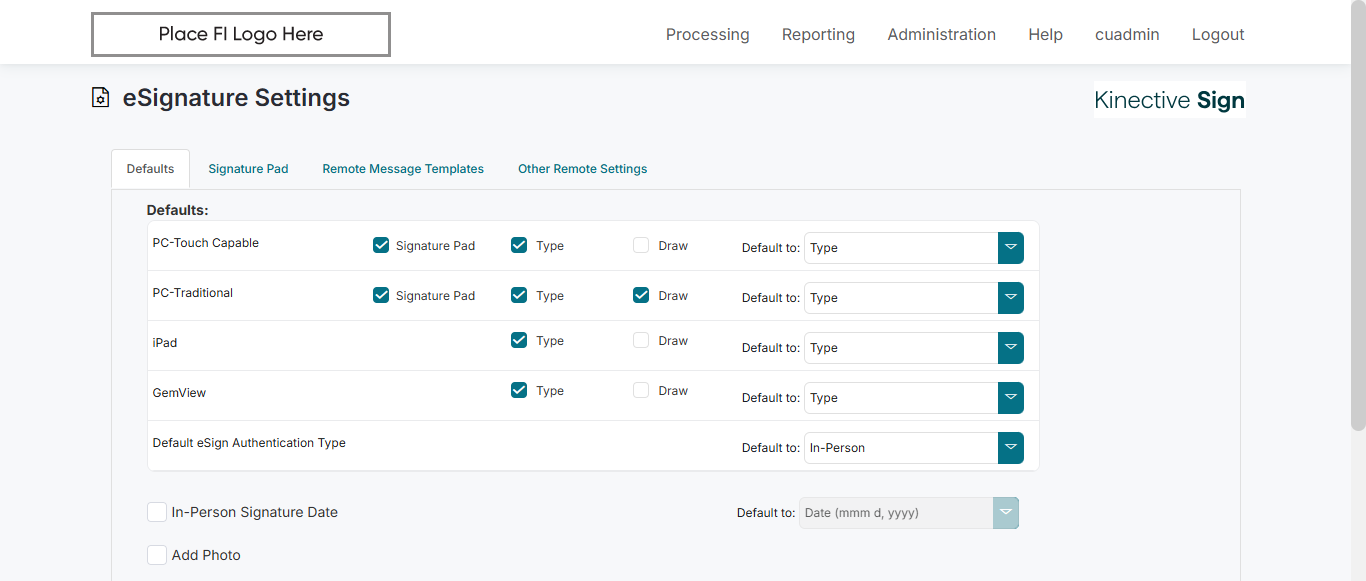Check the In-Person Signature Date box
1366x581 pixels.
pyautogui.click(x=157, y=512)
